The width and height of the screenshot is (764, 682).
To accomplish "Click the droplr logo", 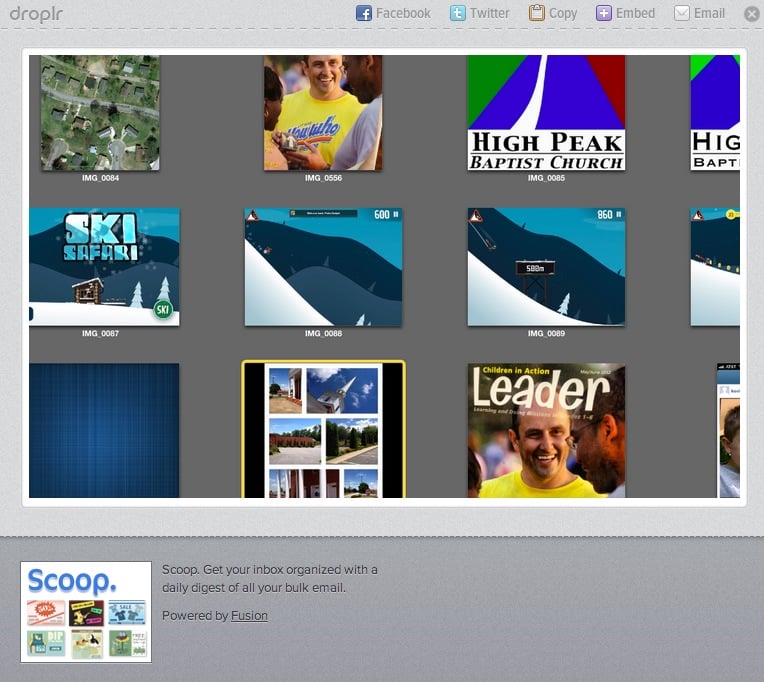I will coord(37,14).
